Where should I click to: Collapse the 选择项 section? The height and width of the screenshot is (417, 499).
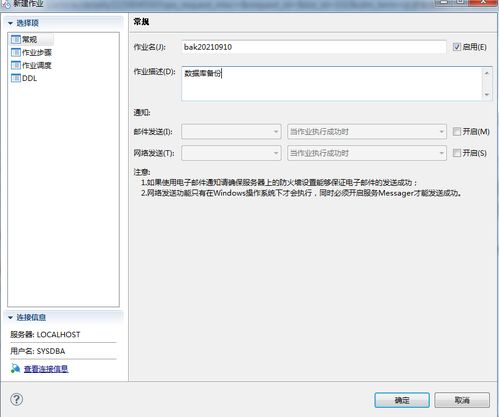(10, 23)
